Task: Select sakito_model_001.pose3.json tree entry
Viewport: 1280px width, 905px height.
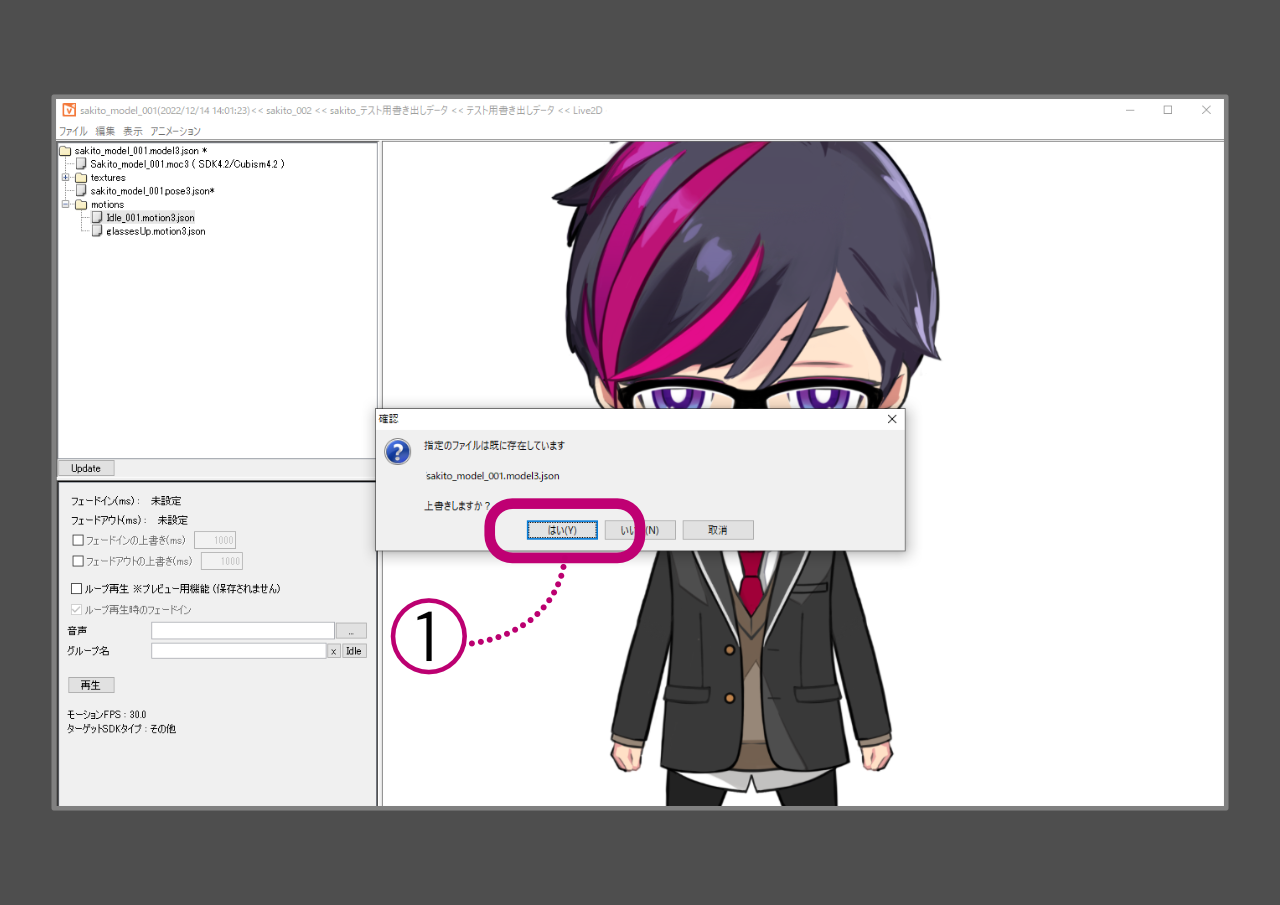Action: point(153,191)
